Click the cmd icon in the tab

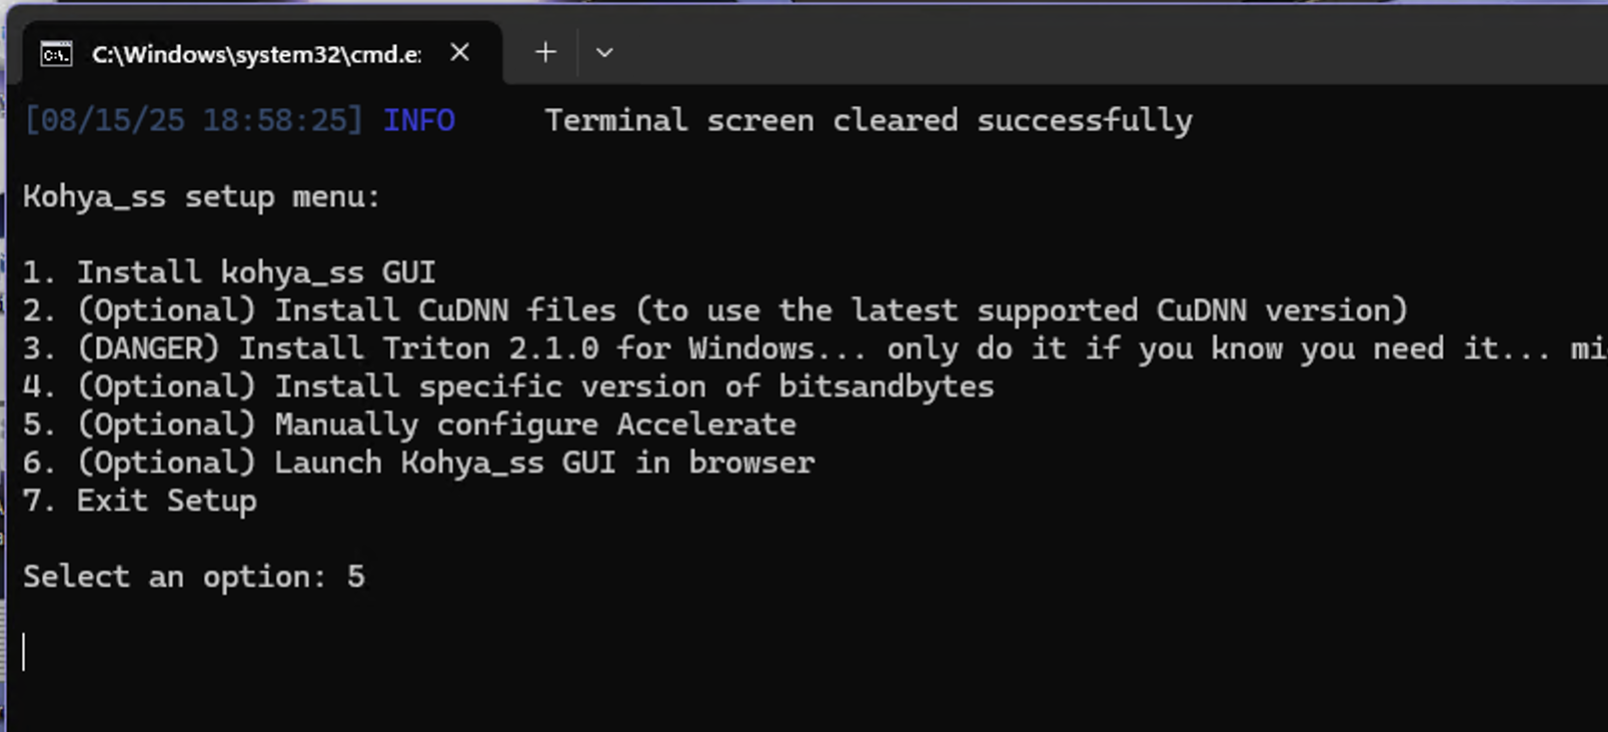(x=56, y=53)
